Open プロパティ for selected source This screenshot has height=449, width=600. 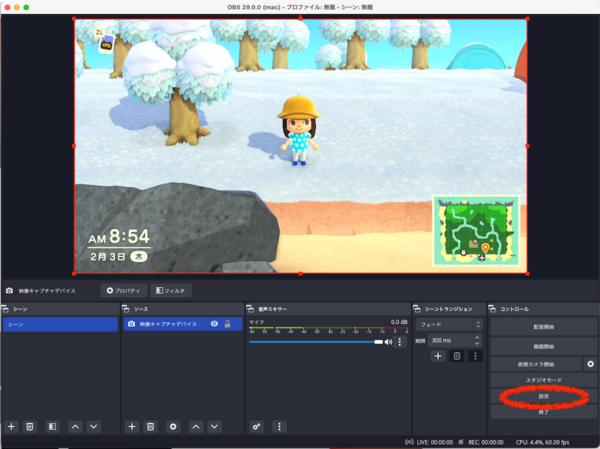(x=124, y=291)
